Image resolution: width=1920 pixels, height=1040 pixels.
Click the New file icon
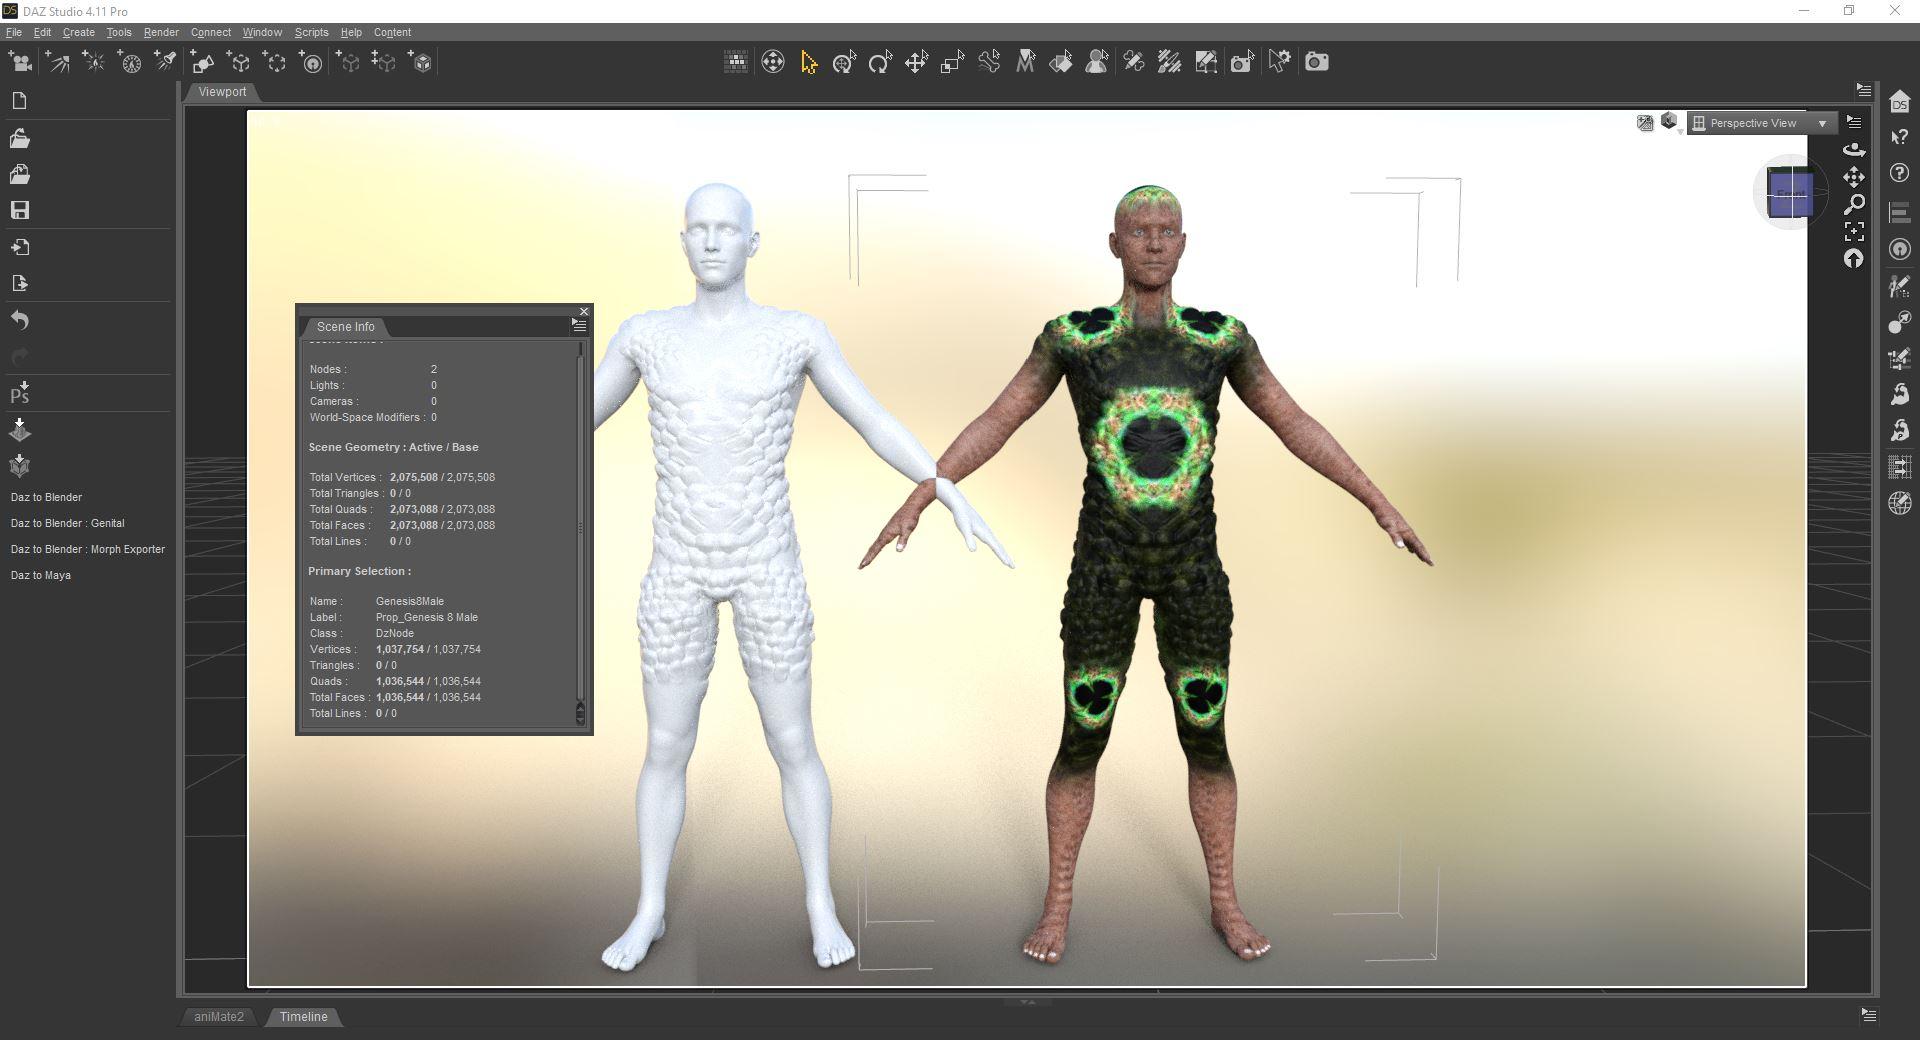19,101
